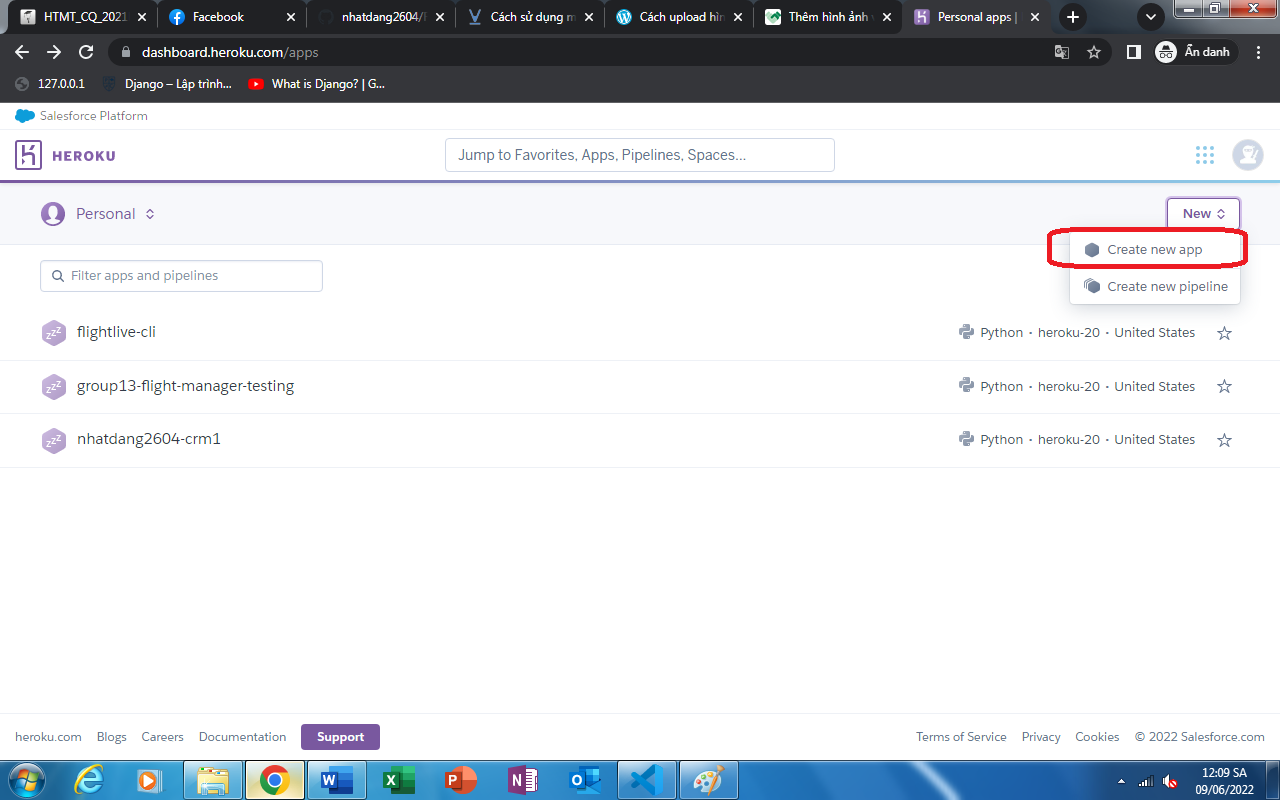Open a new browser tab with plus
The width and height of the screenshot is (1280, 800).
(x=1073, y=17)
